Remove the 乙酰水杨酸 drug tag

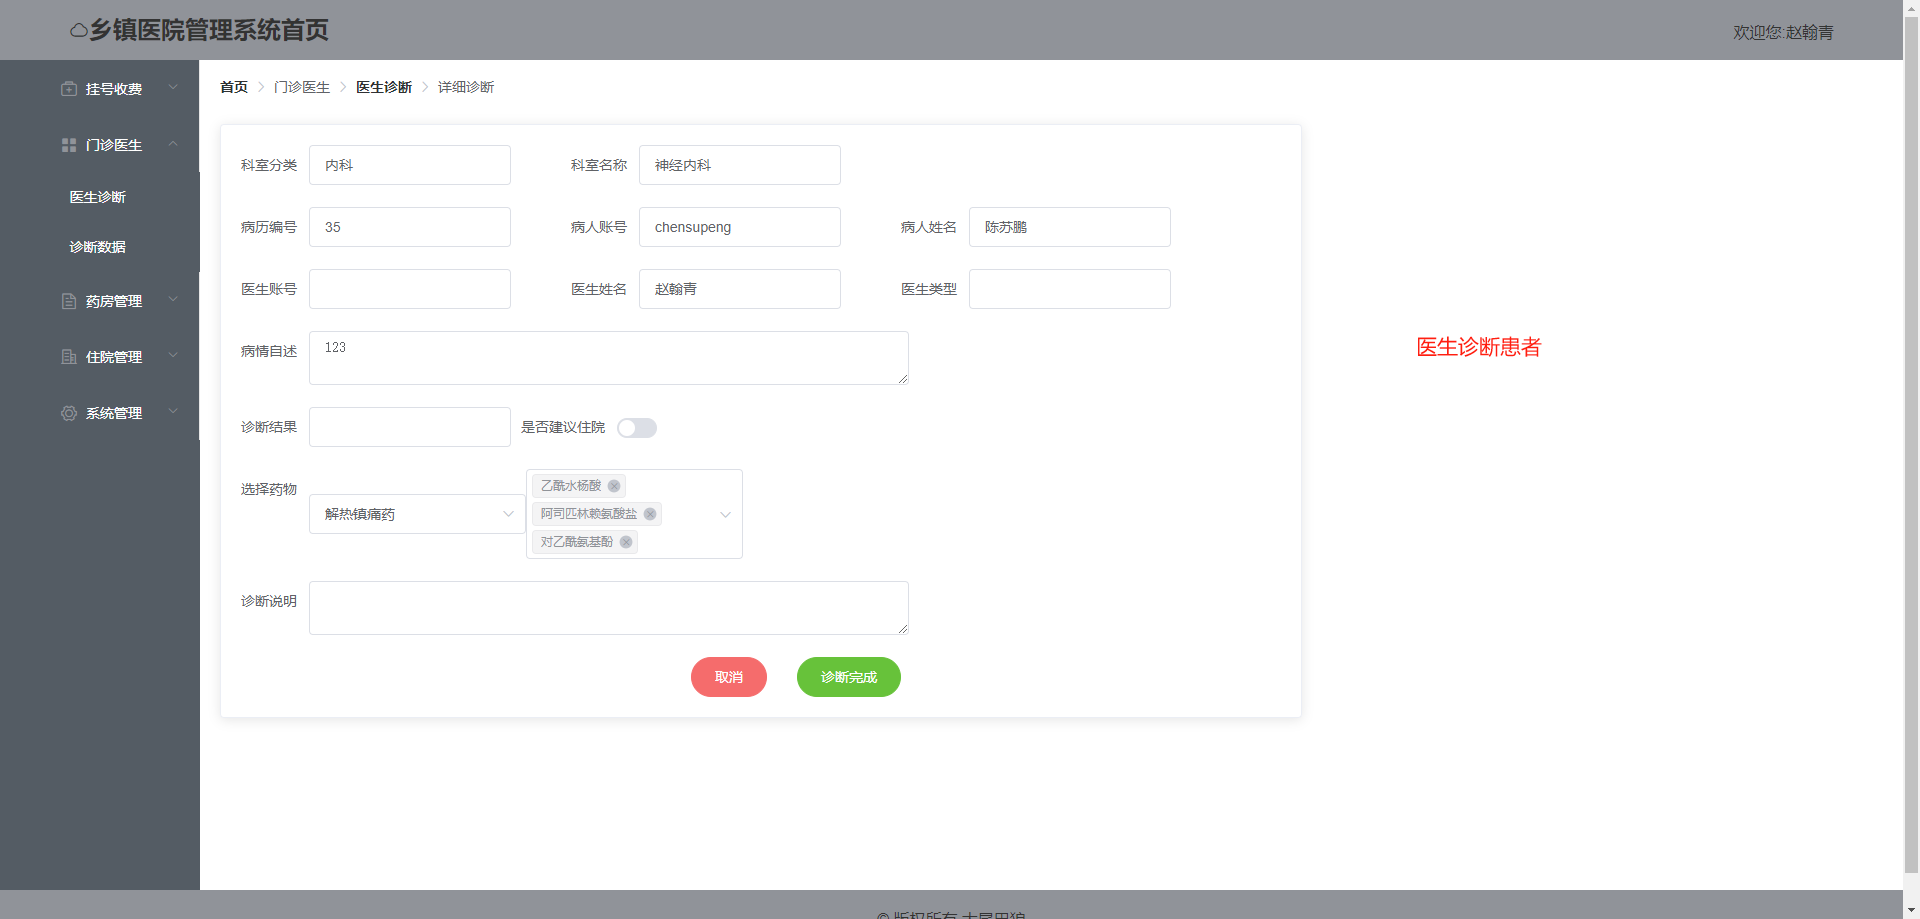(614, 486)
